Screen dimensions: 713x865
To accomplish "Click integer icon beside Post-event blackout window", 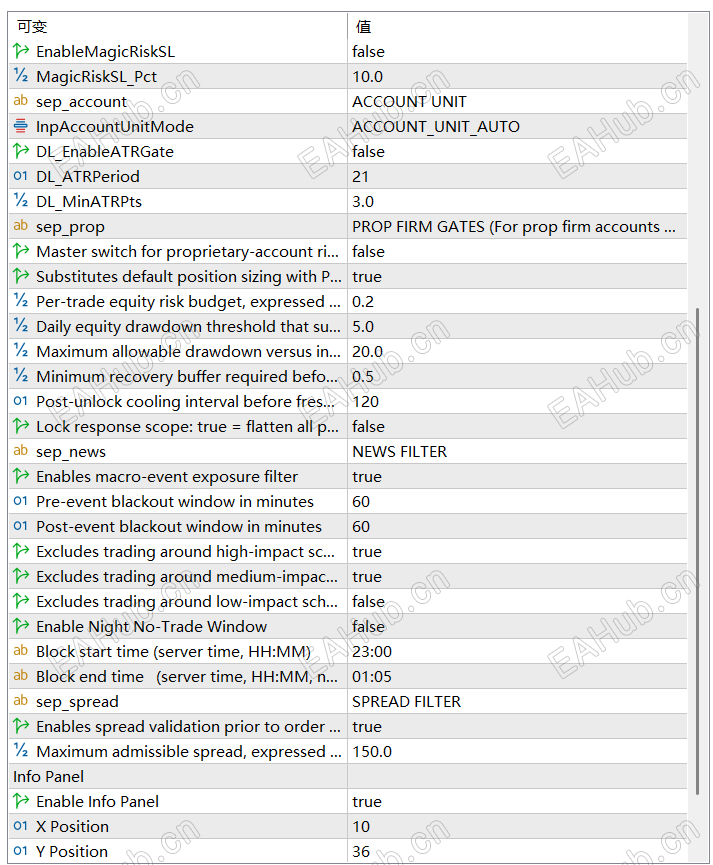I will tap(21, 526).
